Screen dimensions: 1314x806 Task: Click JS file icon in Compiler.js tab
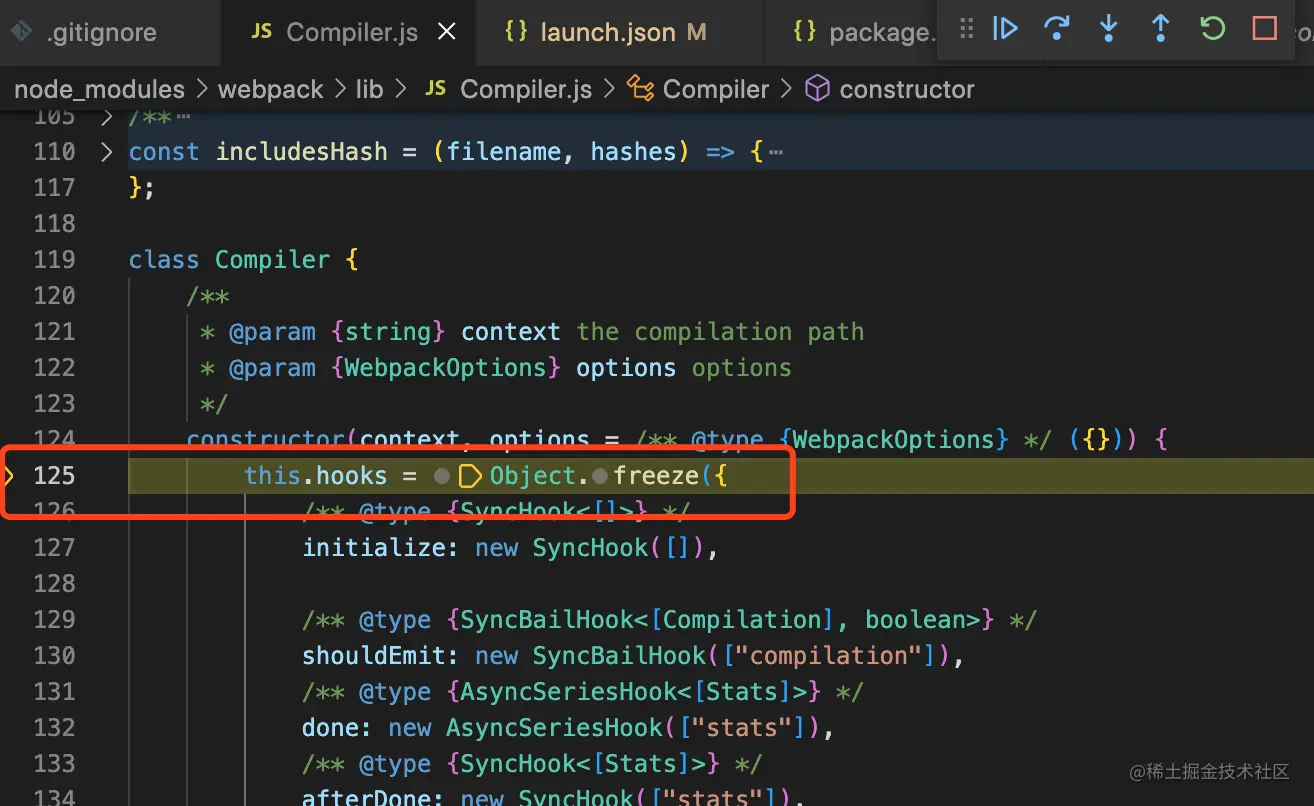(x=262, y=32)
